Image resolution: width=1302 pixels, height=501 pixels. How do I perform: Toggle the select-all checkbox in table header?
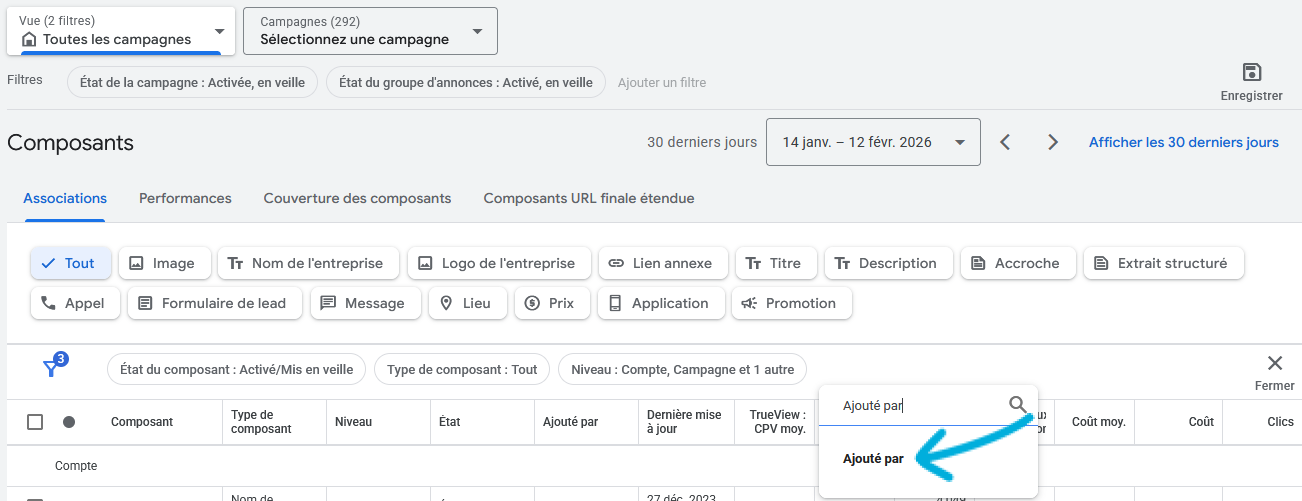click(x=35, y=422)
